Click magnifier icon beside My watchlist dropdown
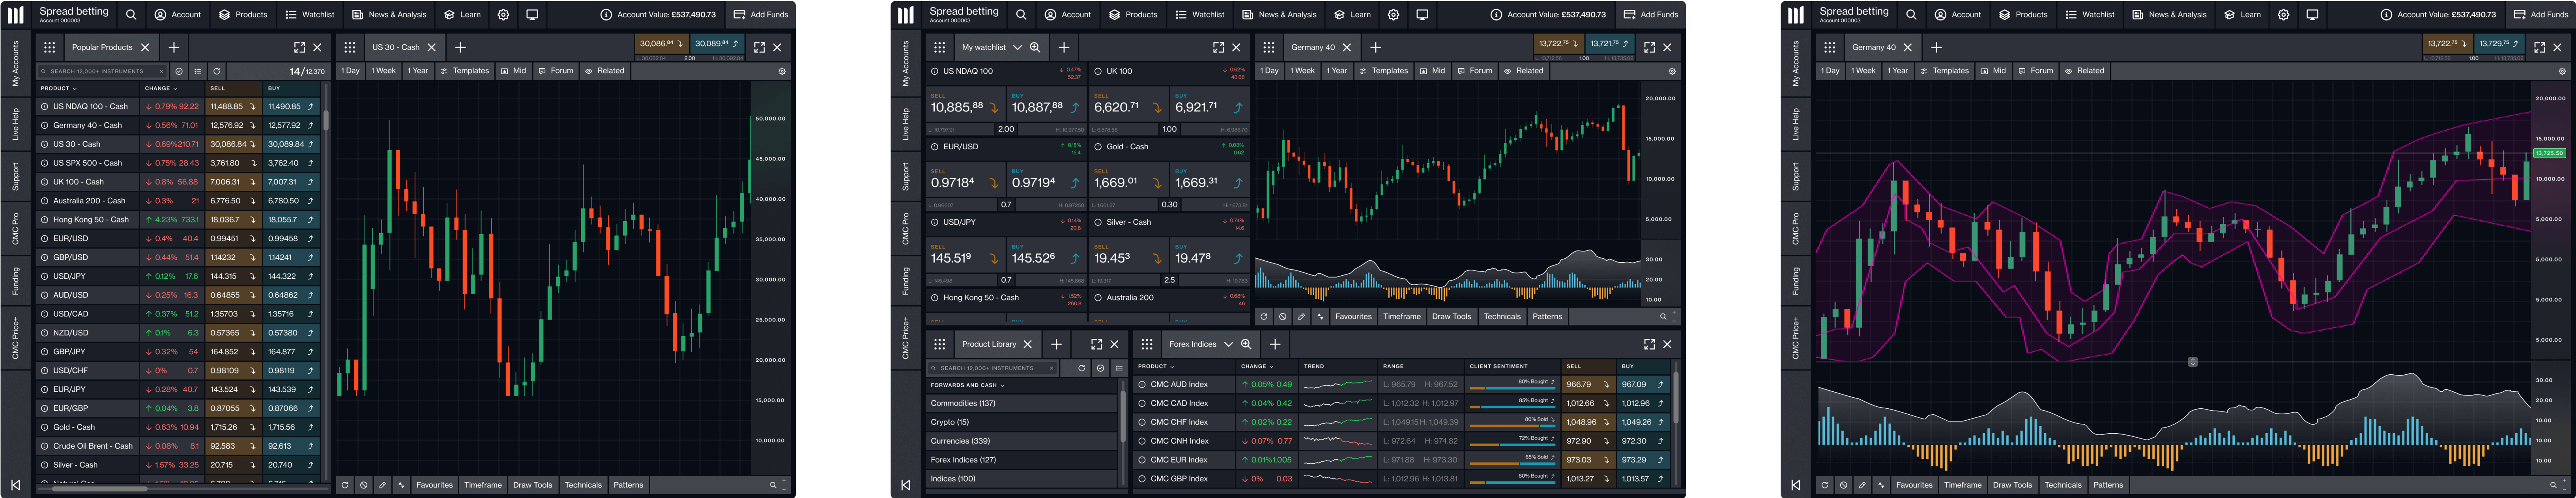 tap(1035, 47)
